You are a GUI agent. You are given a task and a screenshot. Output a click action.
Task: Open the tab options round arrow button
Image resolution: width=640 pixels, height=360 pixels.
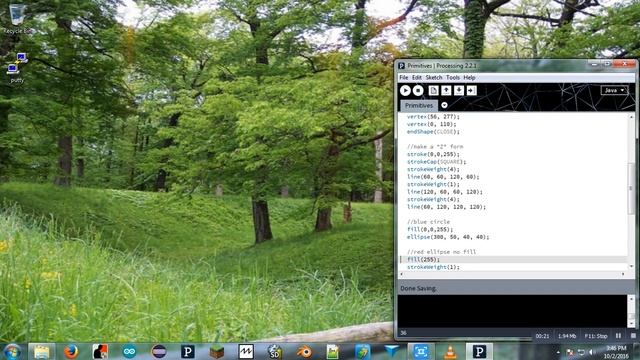click(444, 105)
